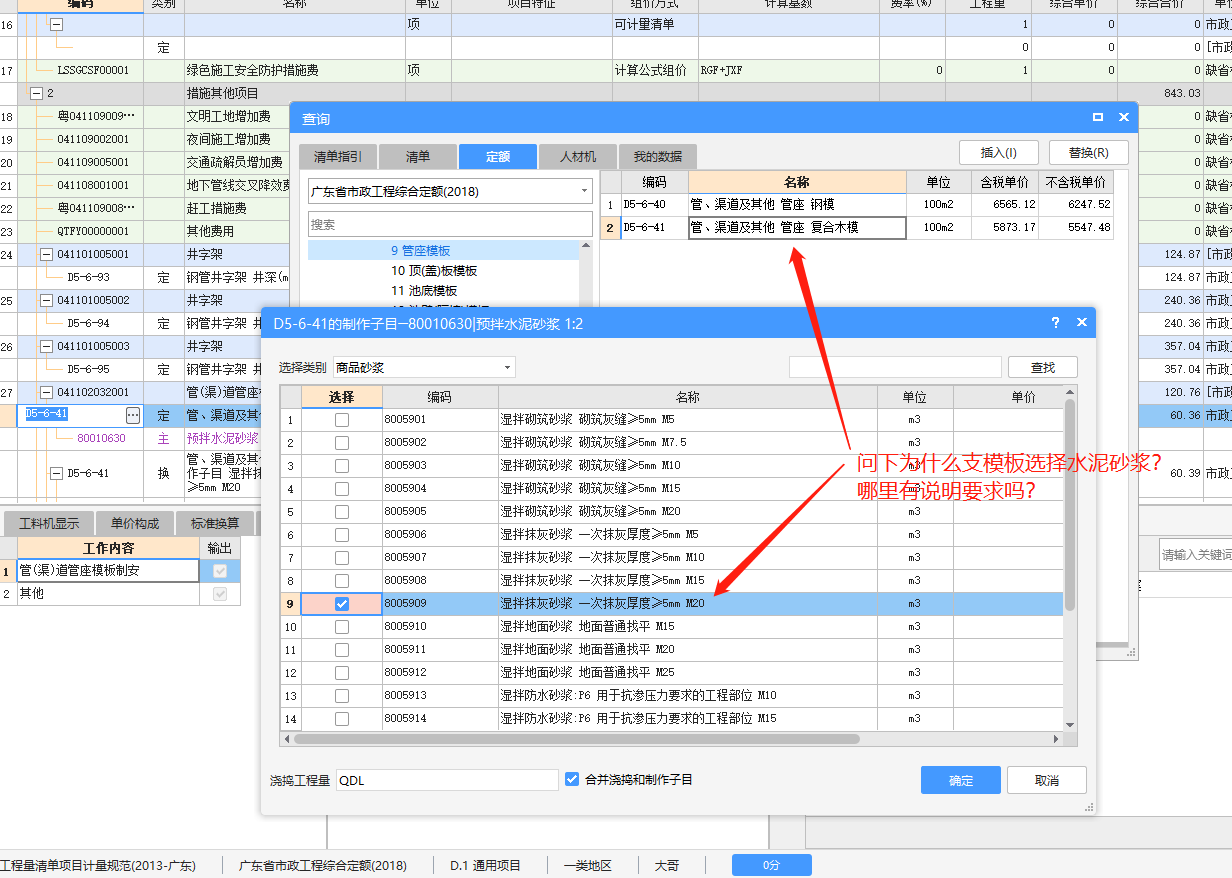Uncheck the selected row 8005909 checkbox
The width and height of the screenshot is (1232, 878).
(x=342, y=604)
